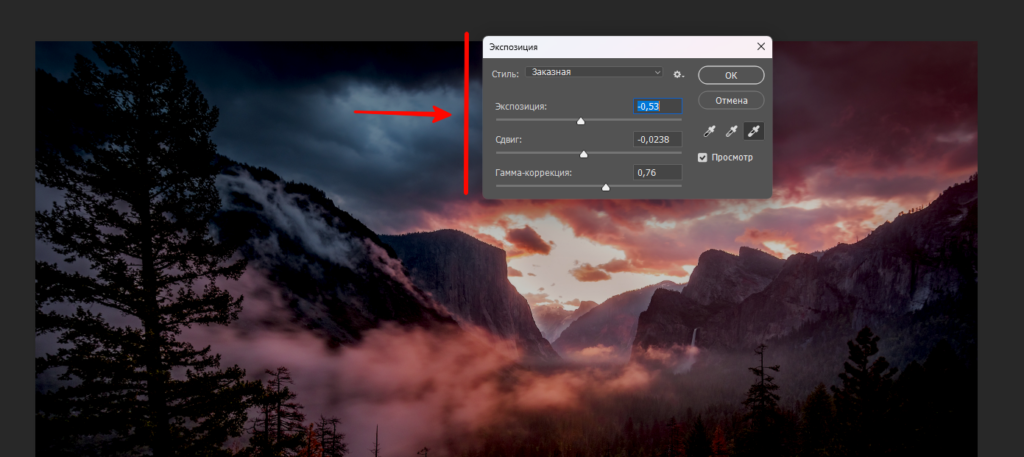Select the white point eyedropper tool

(x=753, y=131)
